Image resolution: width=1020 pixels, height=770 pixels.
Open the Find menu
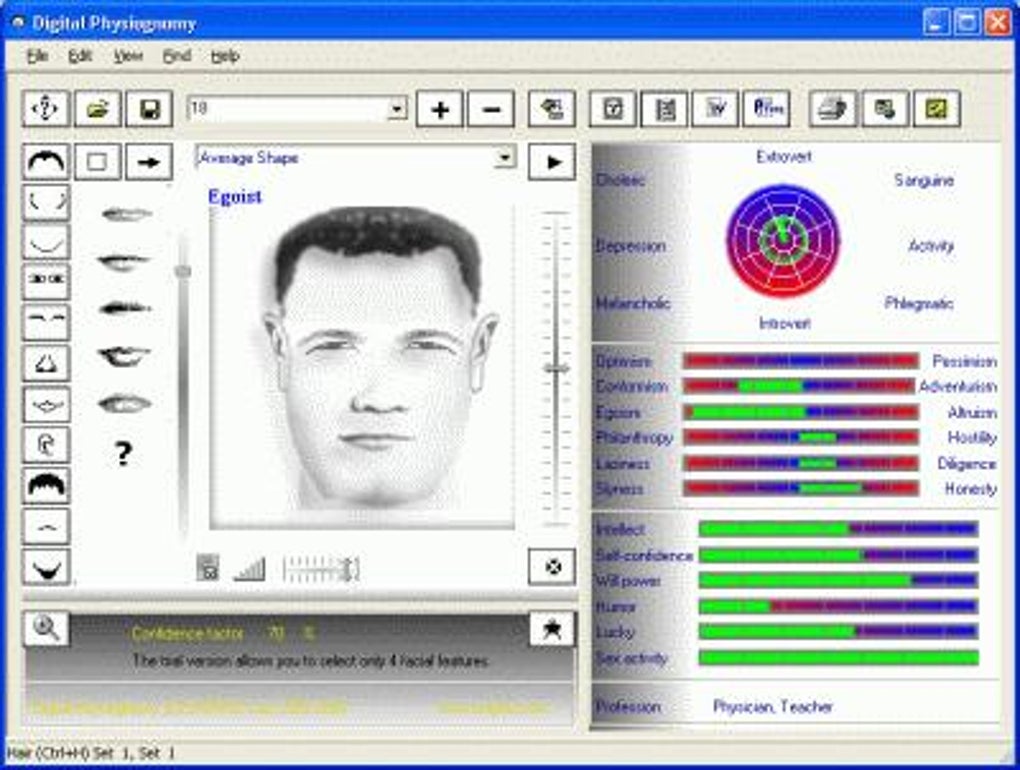(177, 57)
